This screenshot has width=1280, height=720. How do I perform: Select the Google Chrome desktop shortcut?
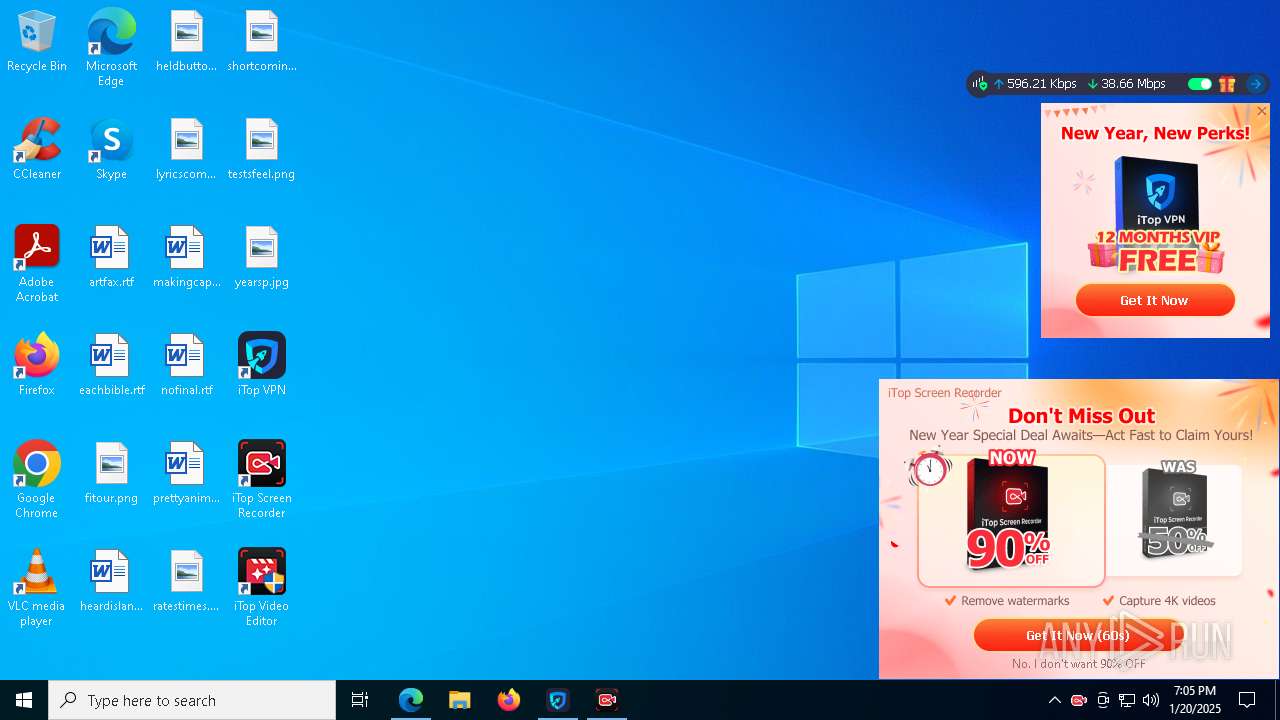(37, 480)
